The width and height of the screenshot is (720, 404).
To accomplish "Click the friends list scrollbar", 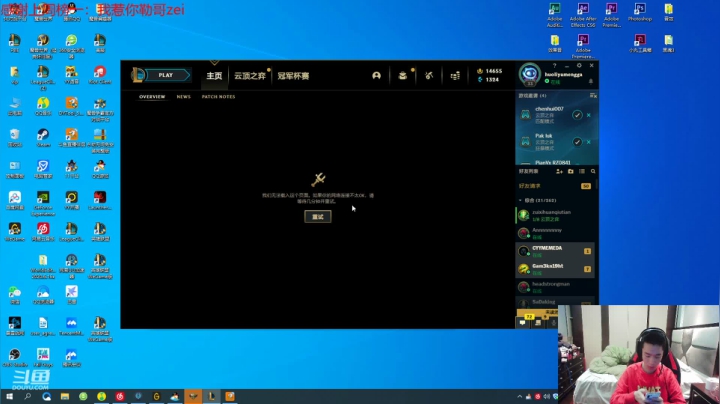I will point(596,184).
